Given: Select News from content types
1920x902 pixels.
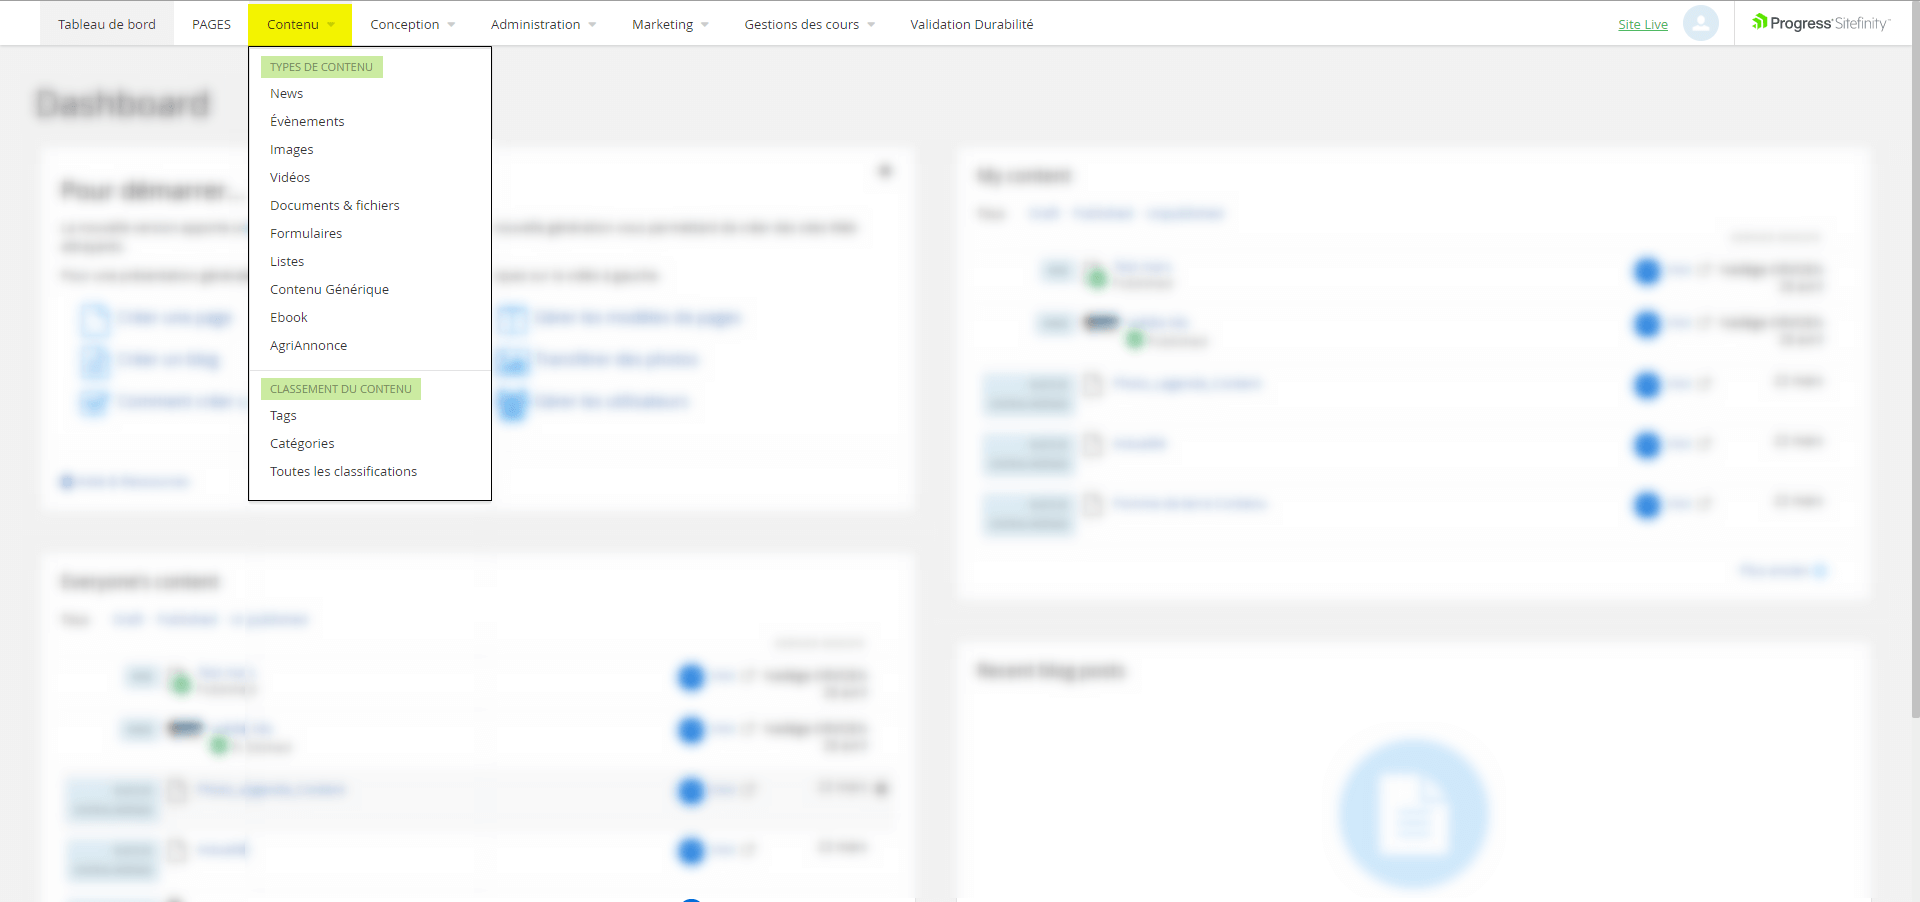Looking at the screenshot, I should tap(286, 93).
